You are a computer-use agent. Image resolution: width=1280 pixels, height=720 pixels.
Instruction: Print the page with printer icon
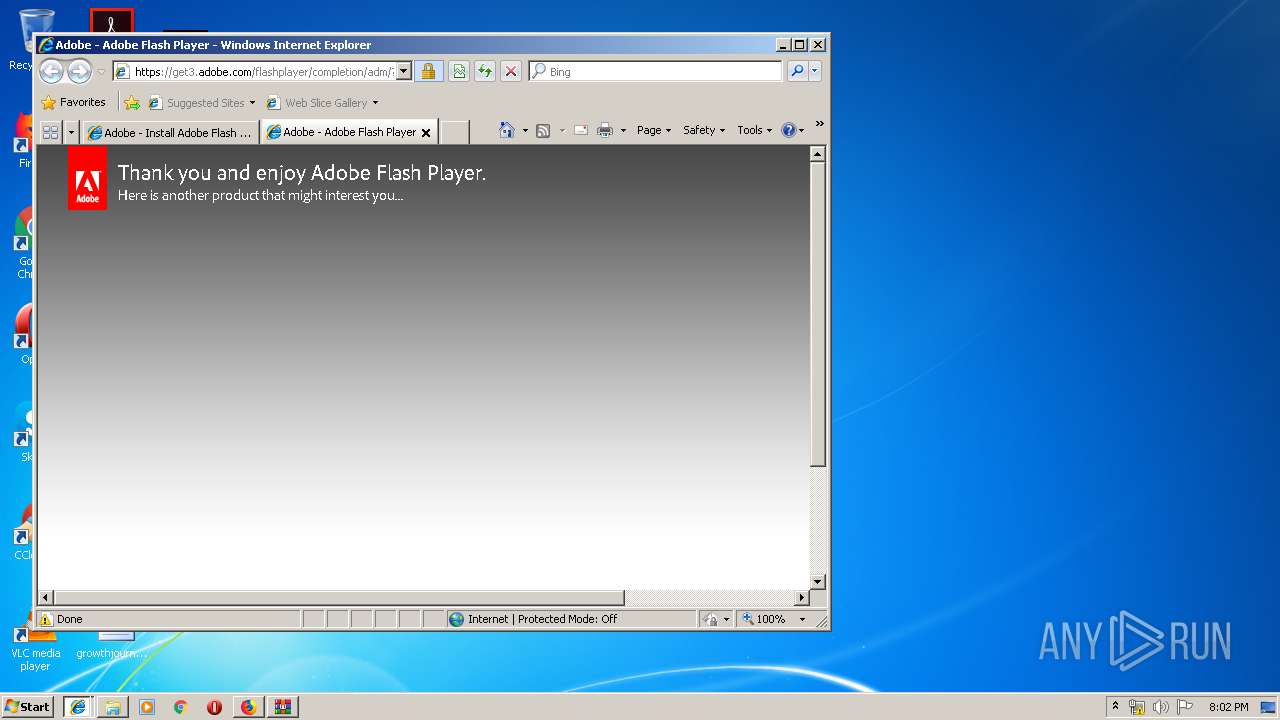click(605, 130)
